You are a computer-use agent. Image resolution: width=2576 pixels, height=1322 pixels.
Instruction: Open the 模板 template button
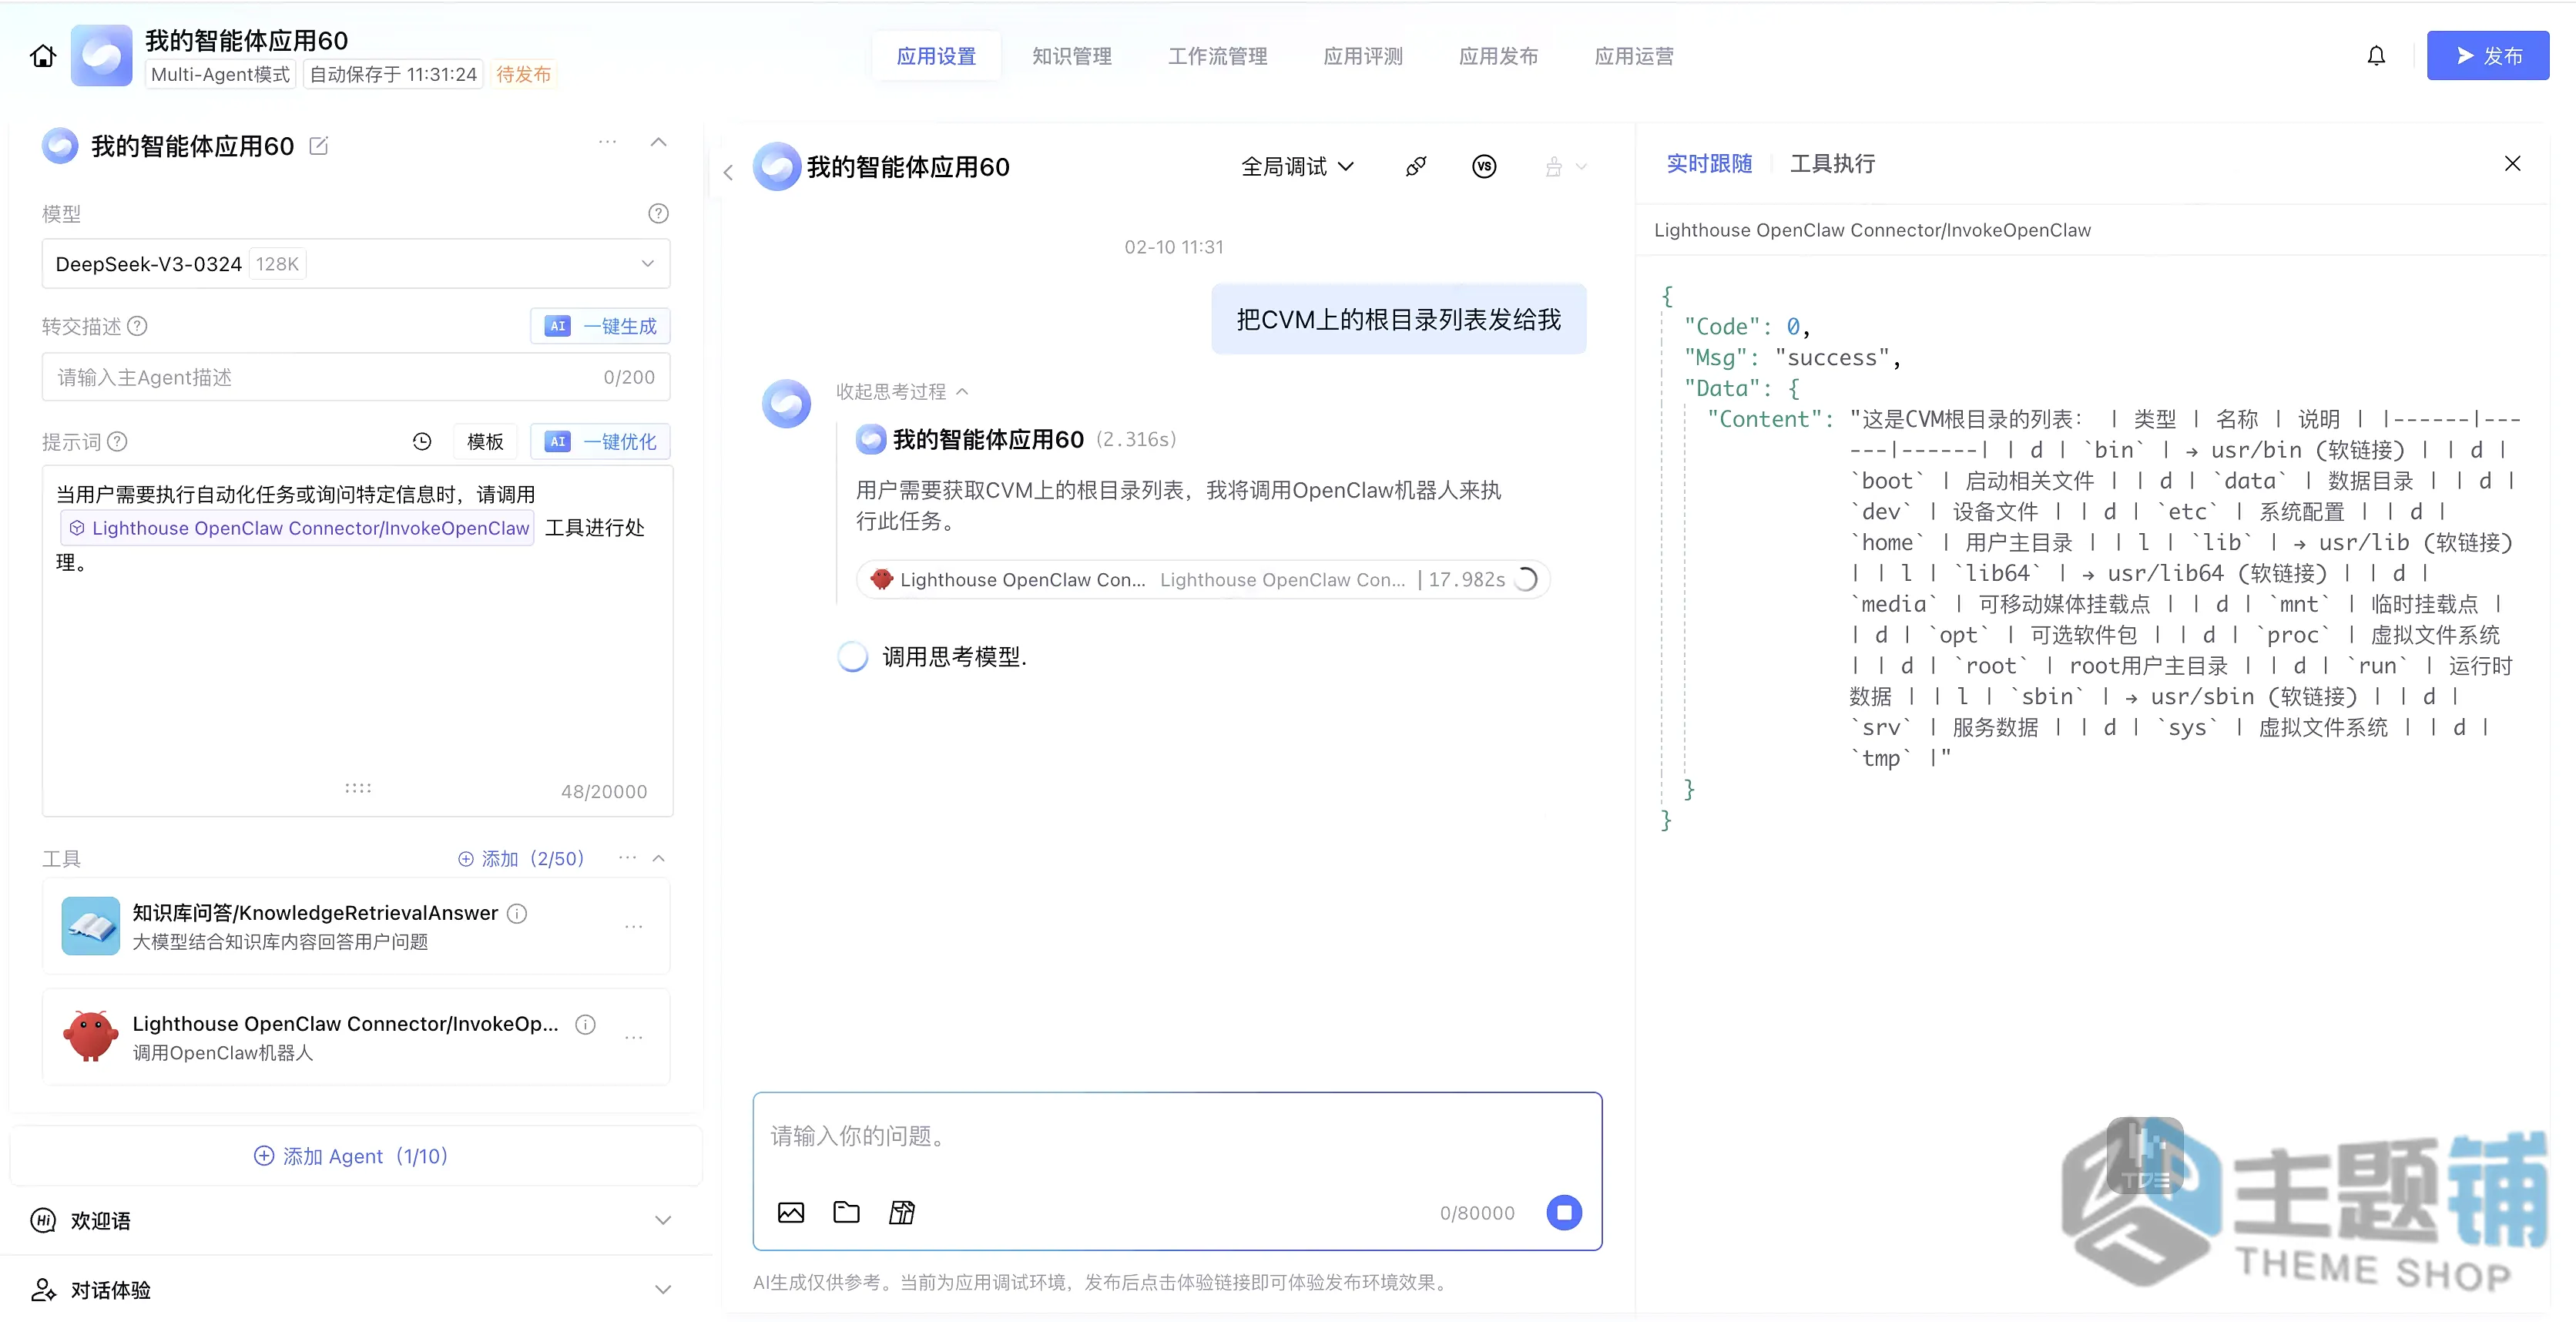pos(485,441)
